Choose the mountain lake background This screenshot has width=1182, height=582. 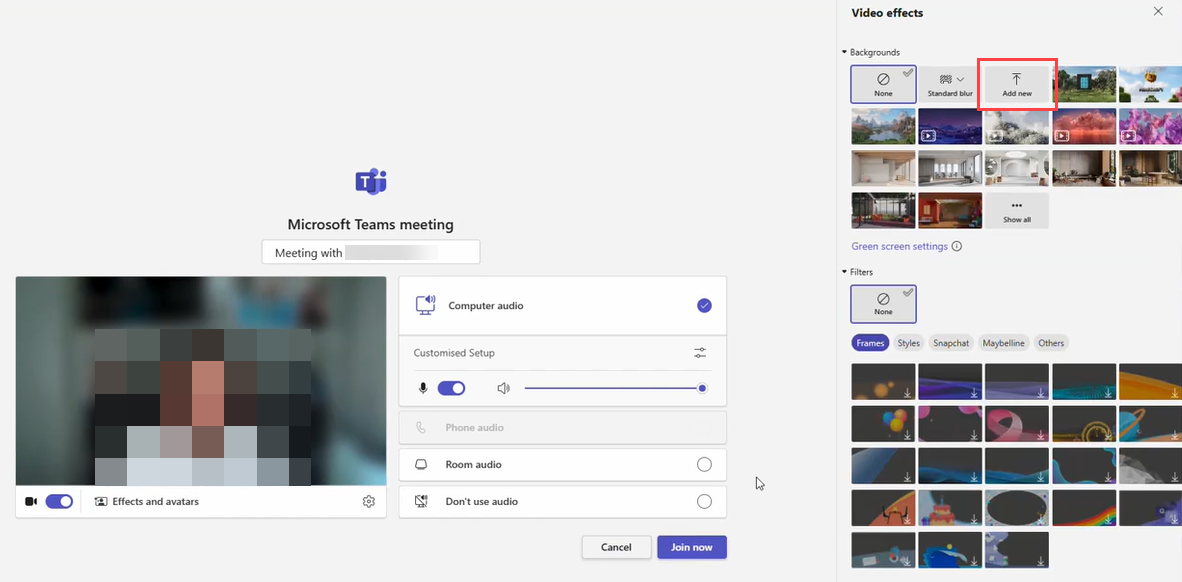click(x=883, y=126)
